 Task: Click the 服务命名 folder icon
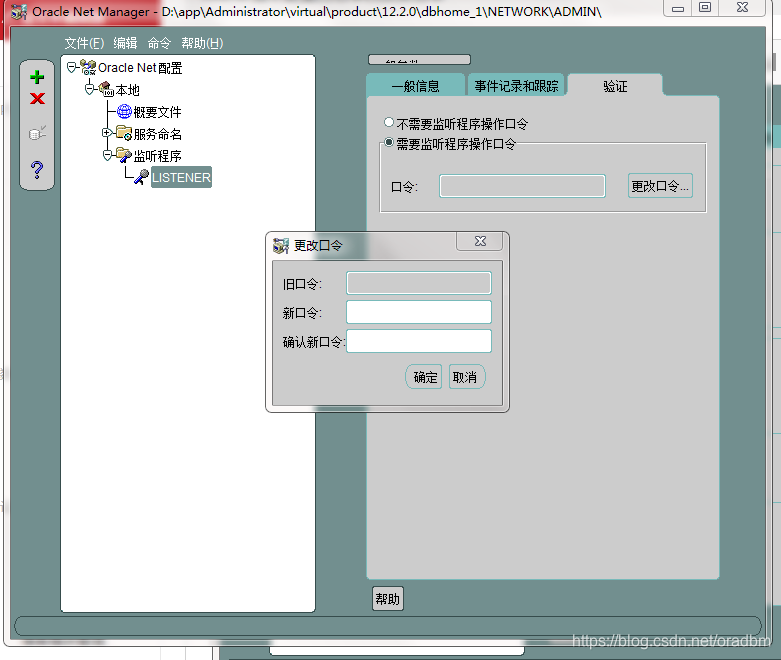coord(124,133)
